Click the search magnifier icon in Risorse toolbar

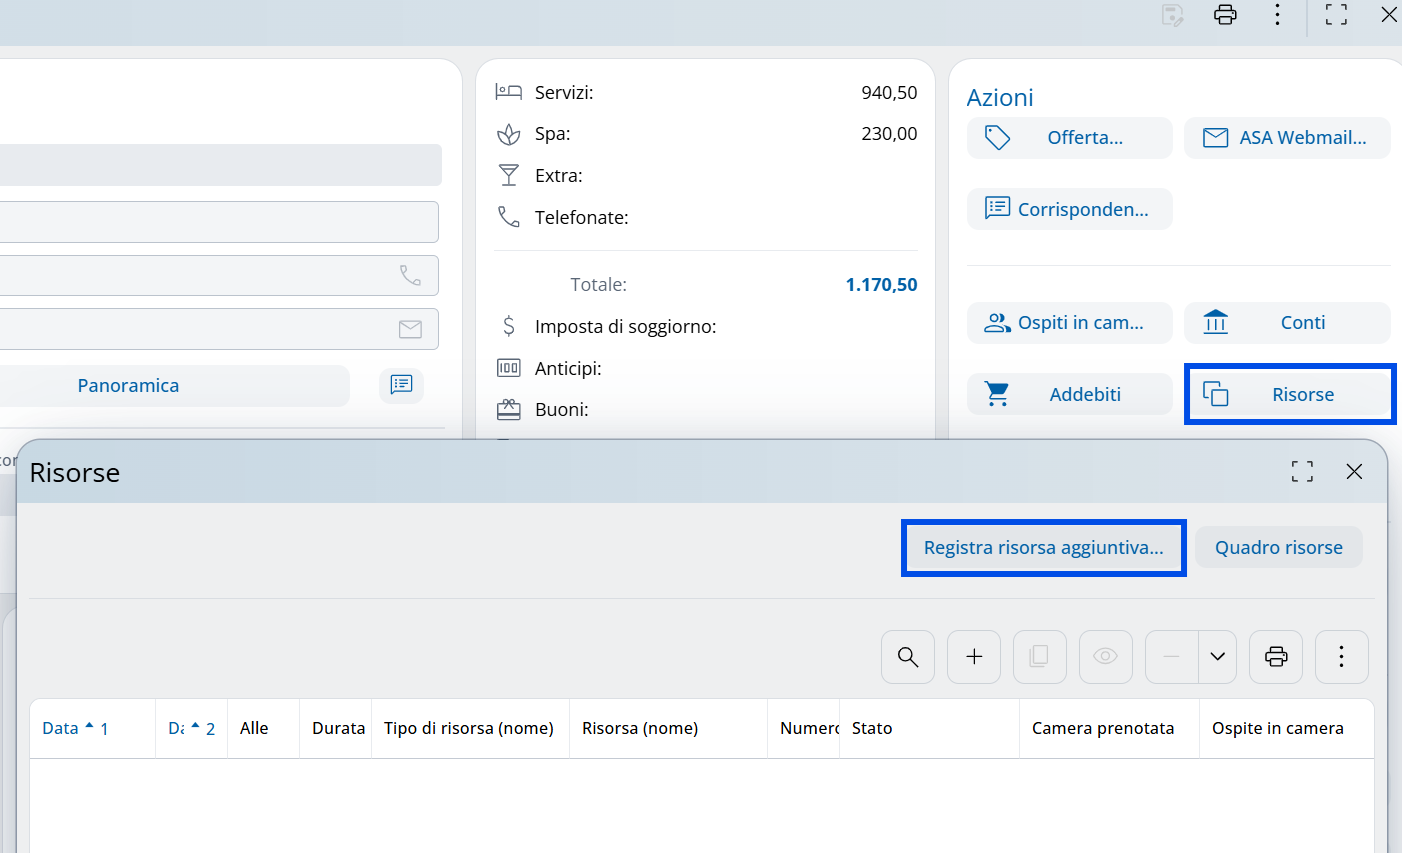coord(907,657)
